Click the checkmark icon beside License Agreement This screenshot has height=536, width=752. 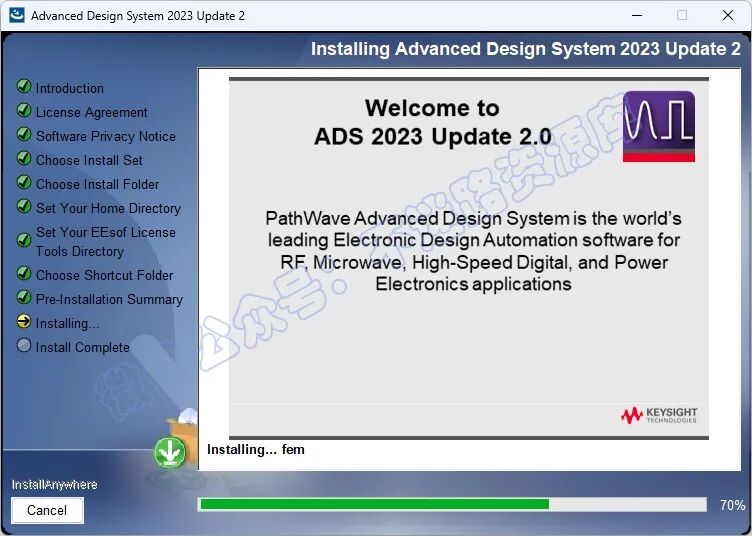coord(24,110)
